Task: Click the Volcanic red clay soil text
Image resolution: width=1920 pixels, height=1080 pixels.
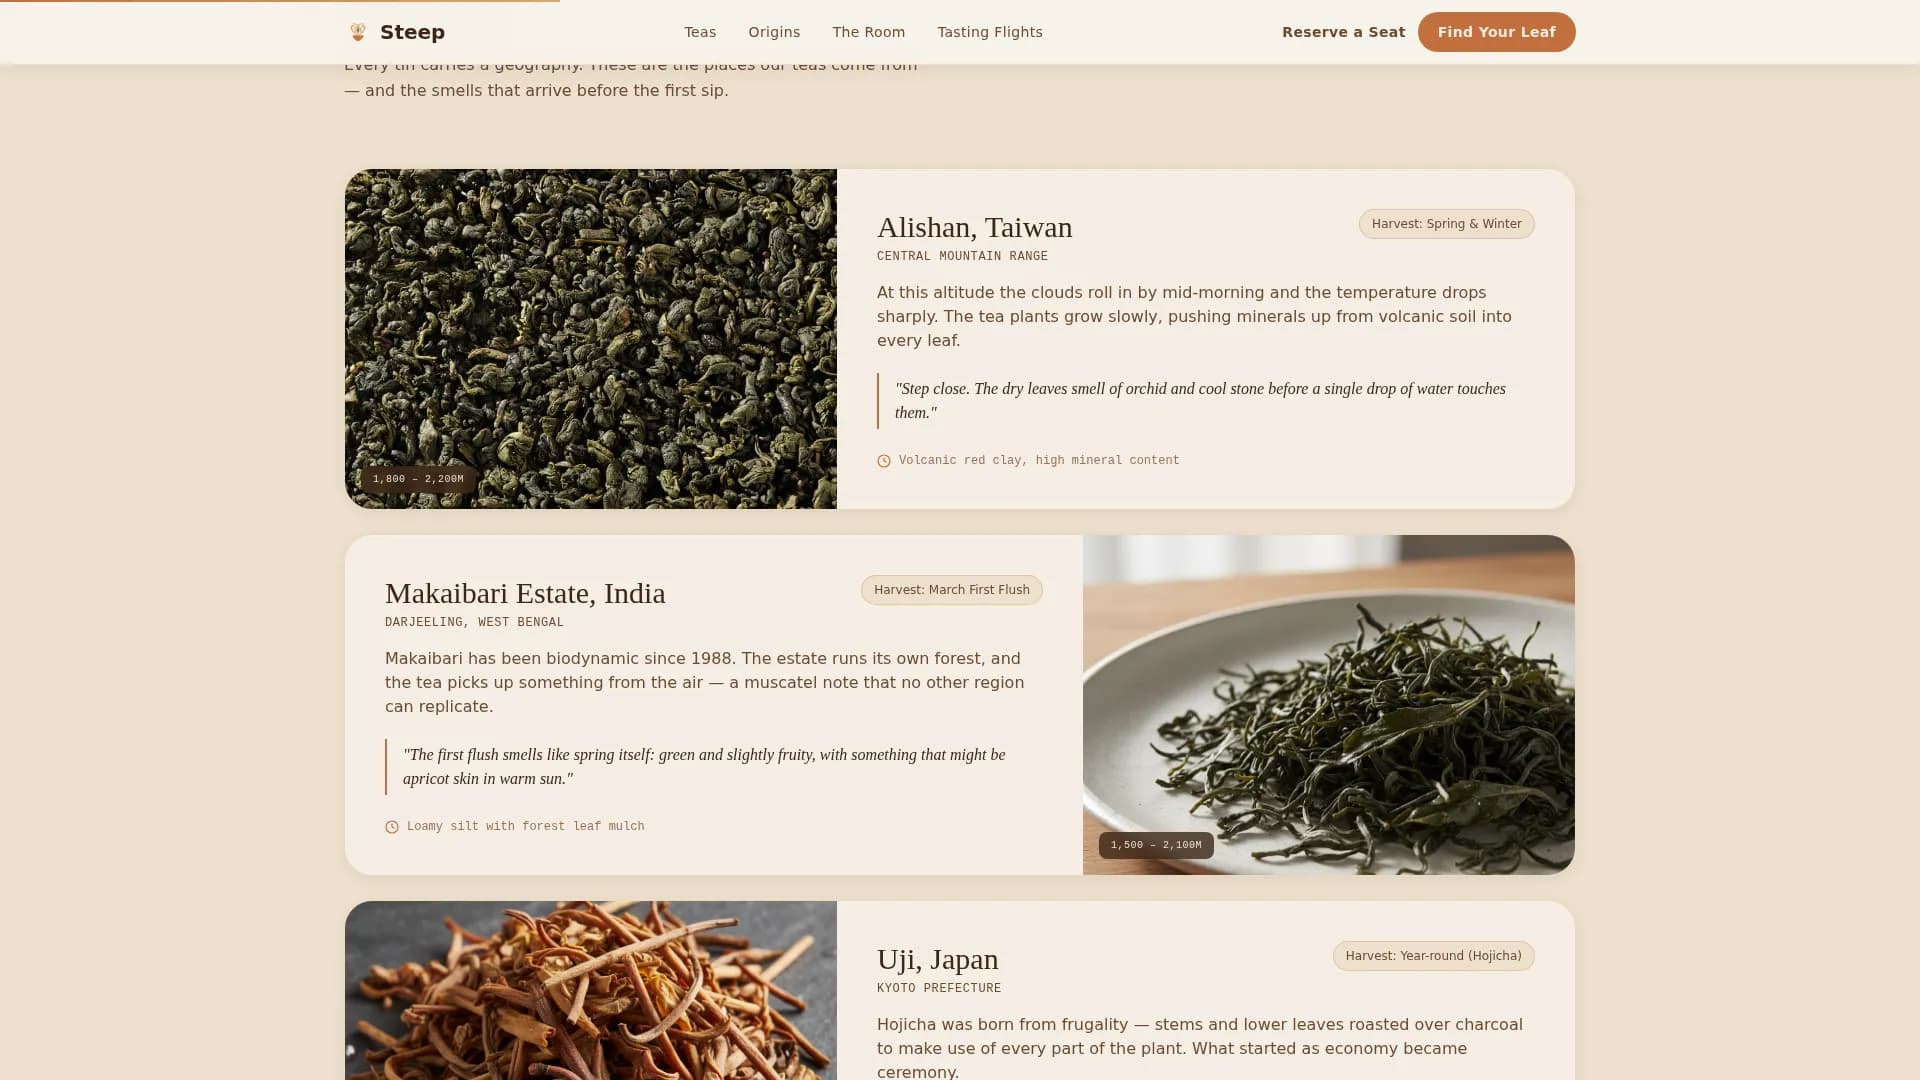Action: [x=1039, y=461]
